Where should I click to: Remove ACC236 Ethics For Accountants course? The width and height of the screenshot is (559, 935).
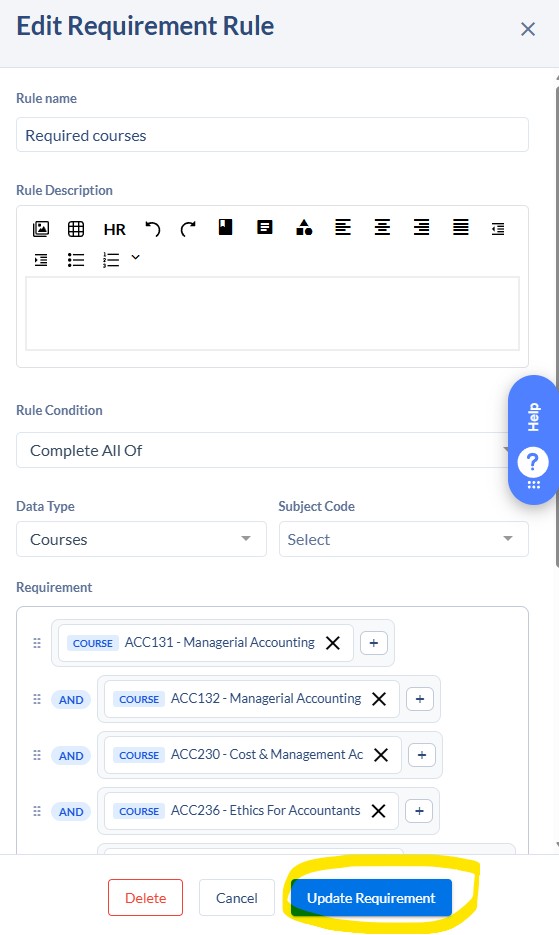(x=378, y=811)
